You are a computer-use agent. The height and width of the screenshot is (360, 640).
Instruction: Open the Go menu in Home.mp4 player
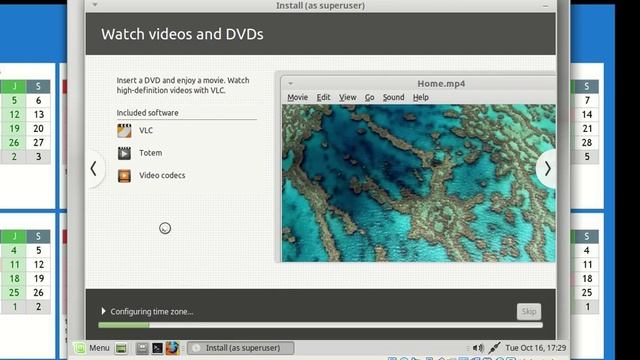click(x=369, y=98)
